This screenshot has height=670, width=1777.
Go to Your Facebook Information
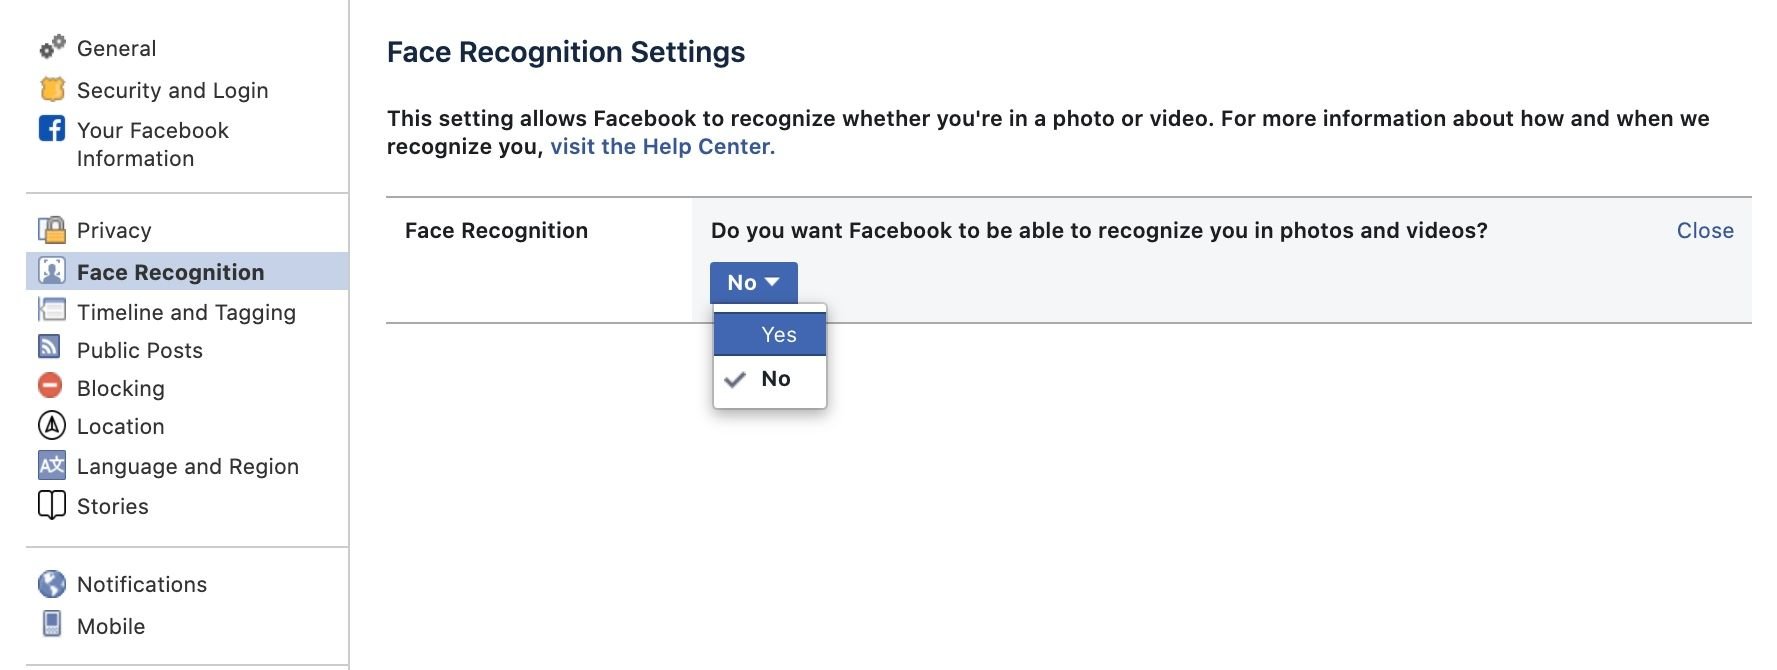point(153,144)
